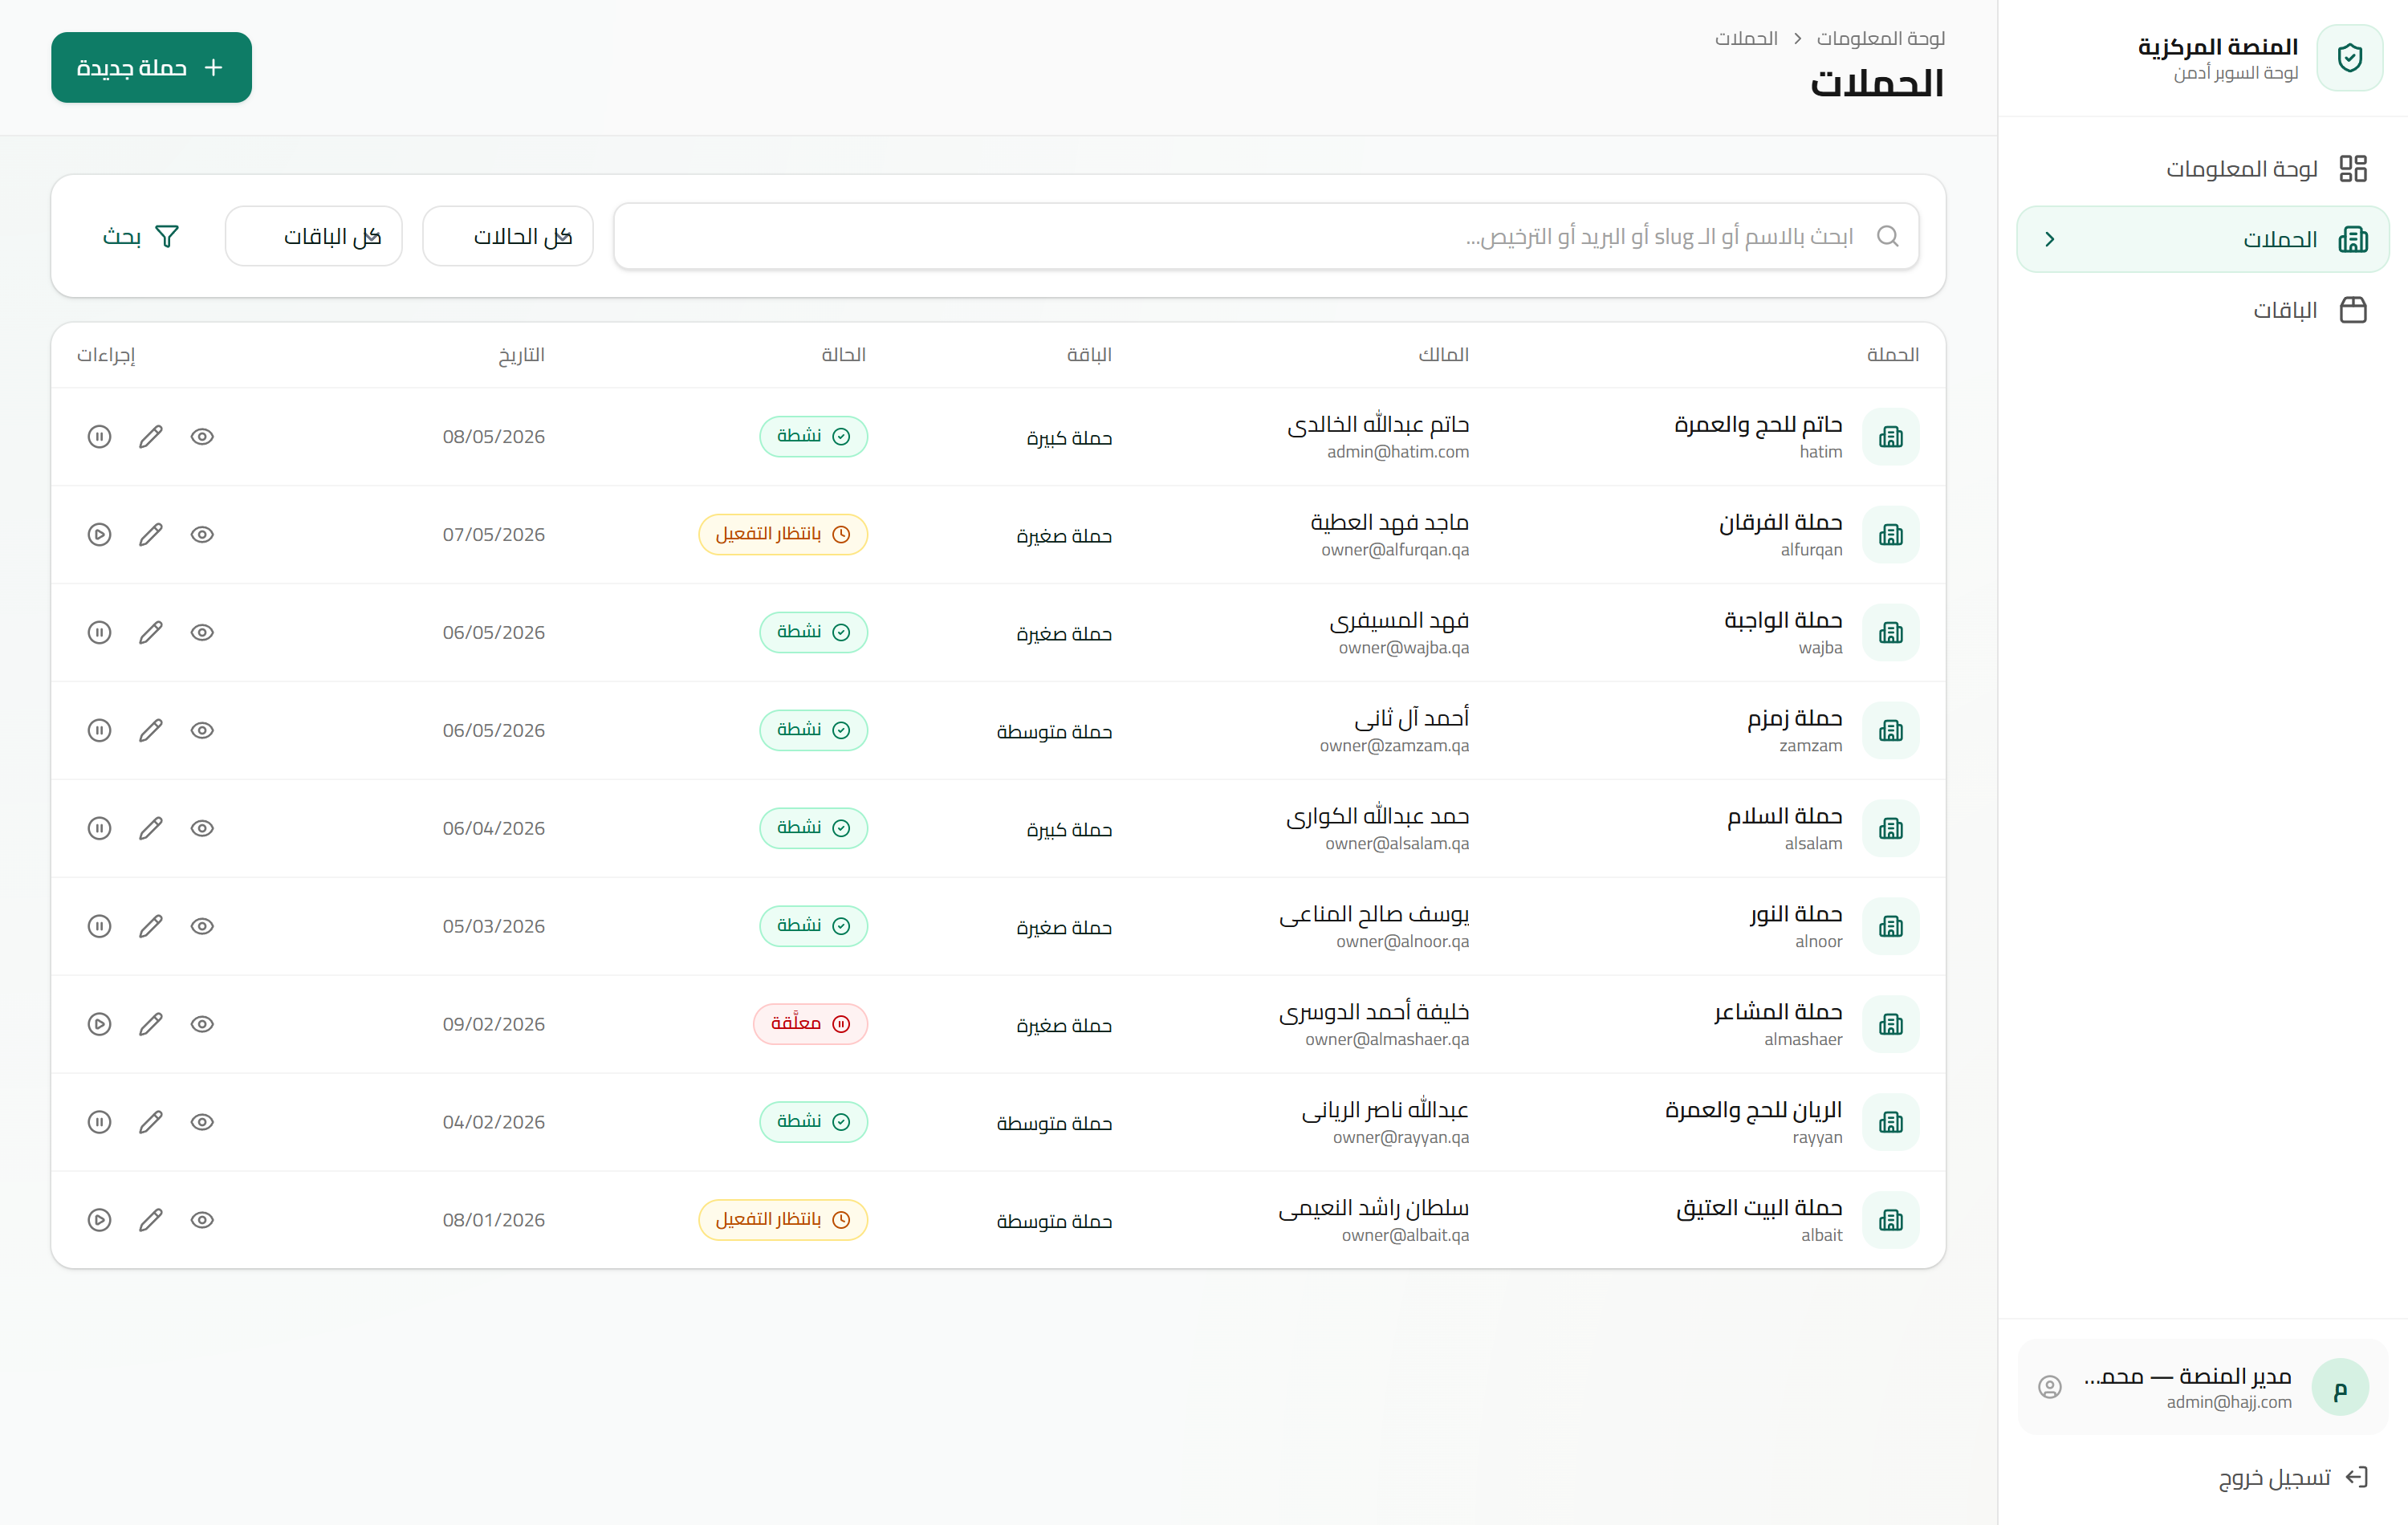Create a new campaign with حملة جديدة
This screenshot has height=1525, width=2408.
(152, 68)
